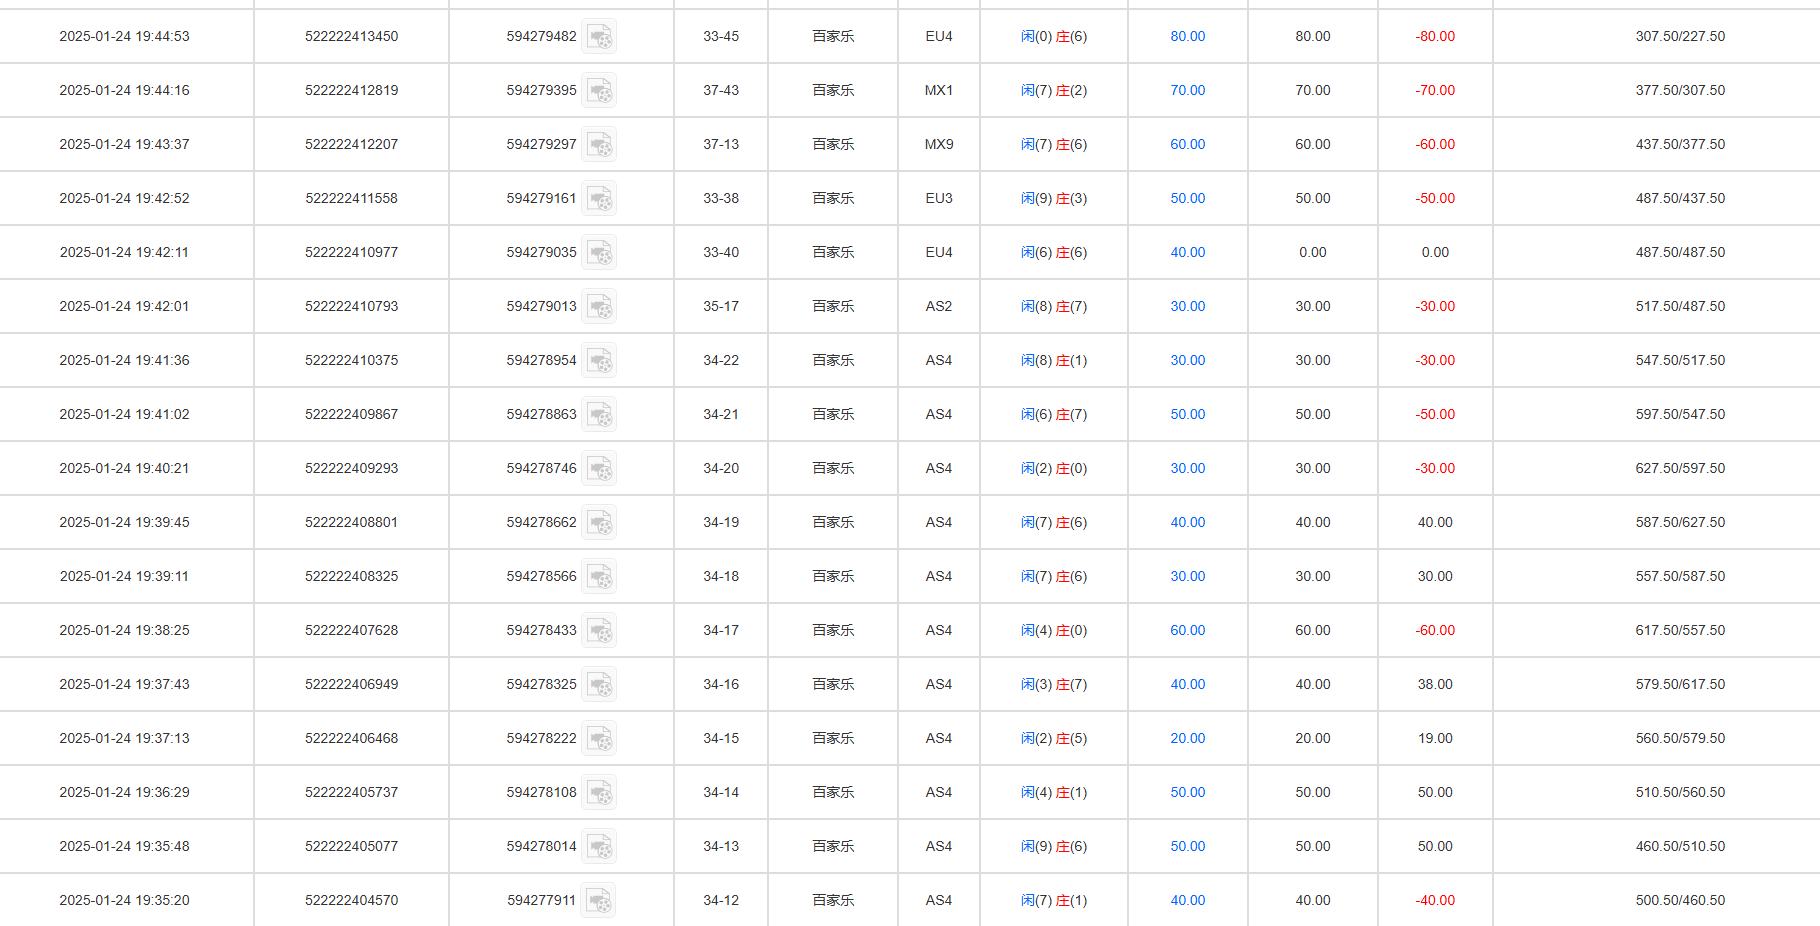Open the replay icon for round 594279297
The image size is (1820, 926).
[599, 145]
